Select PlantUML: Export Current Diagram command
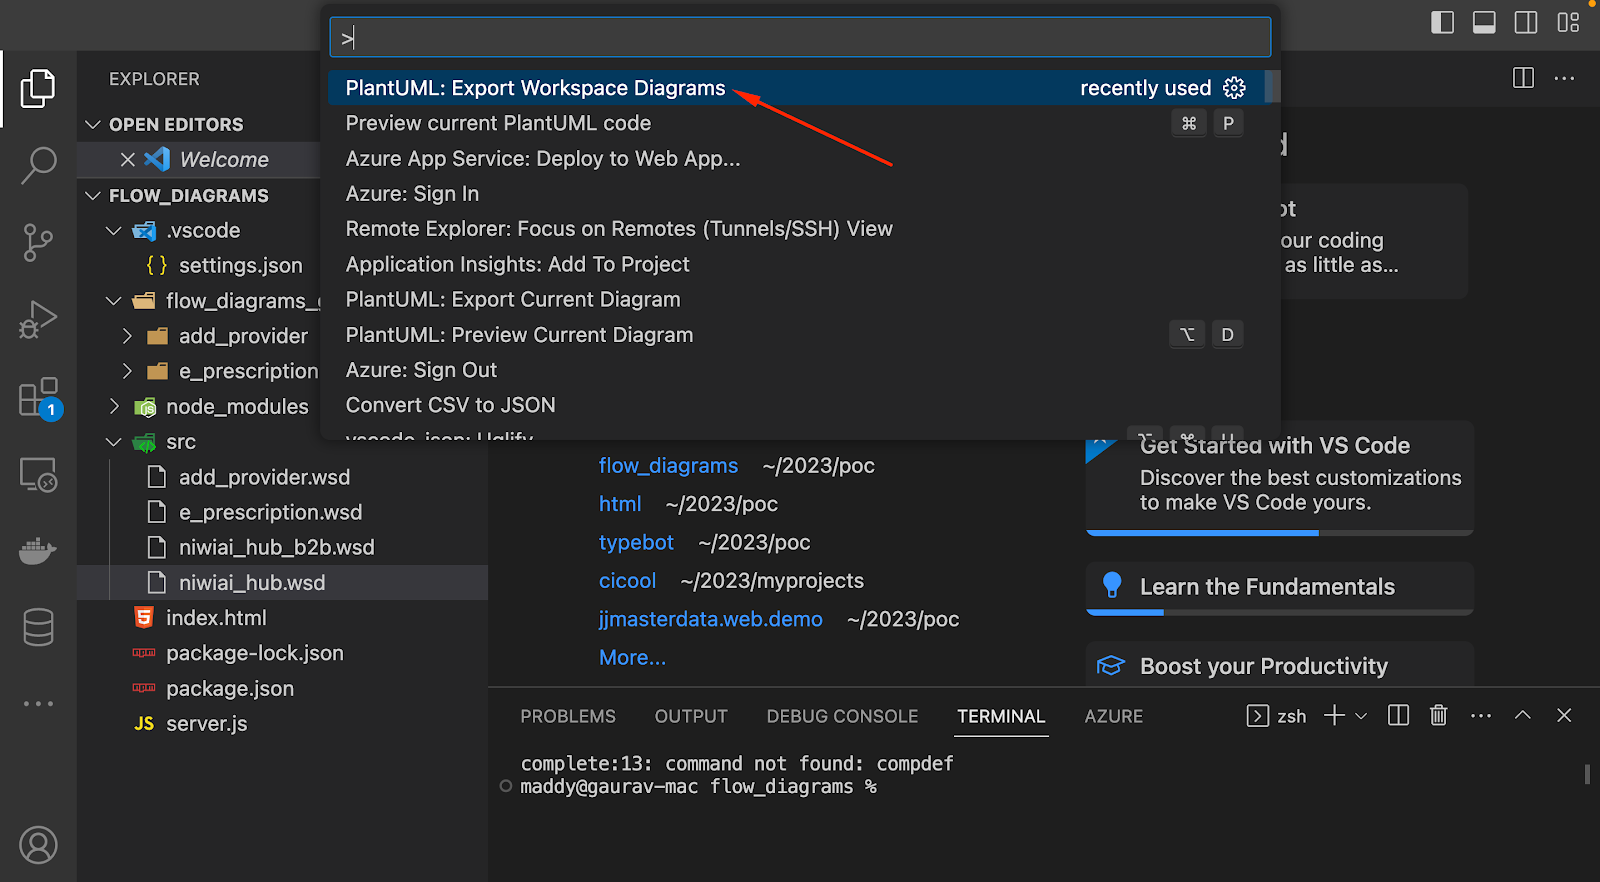 pos(797,299)
